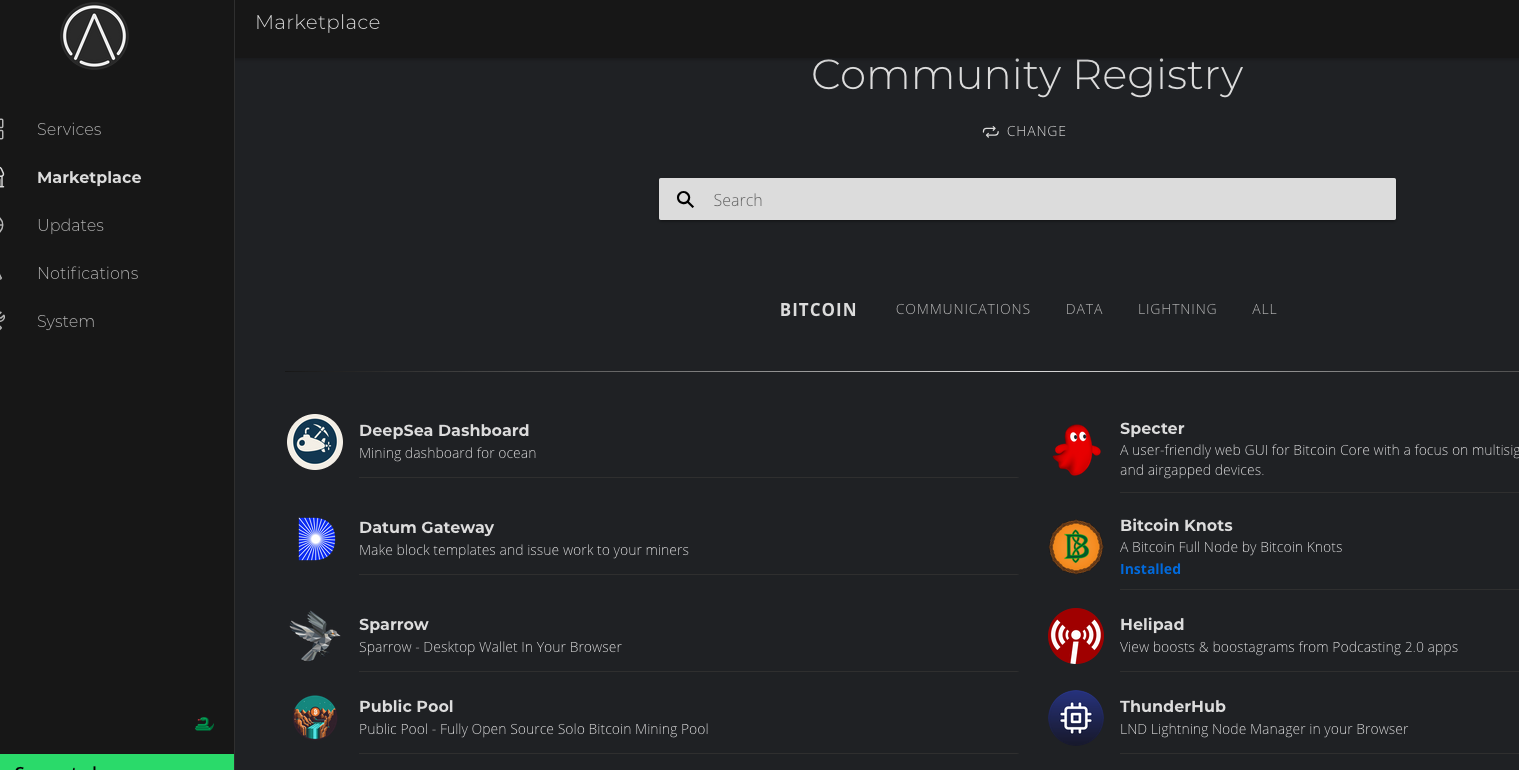1519x770 pixels.
Task: Click the Services sidebar icon
Action: pos(2,129)
